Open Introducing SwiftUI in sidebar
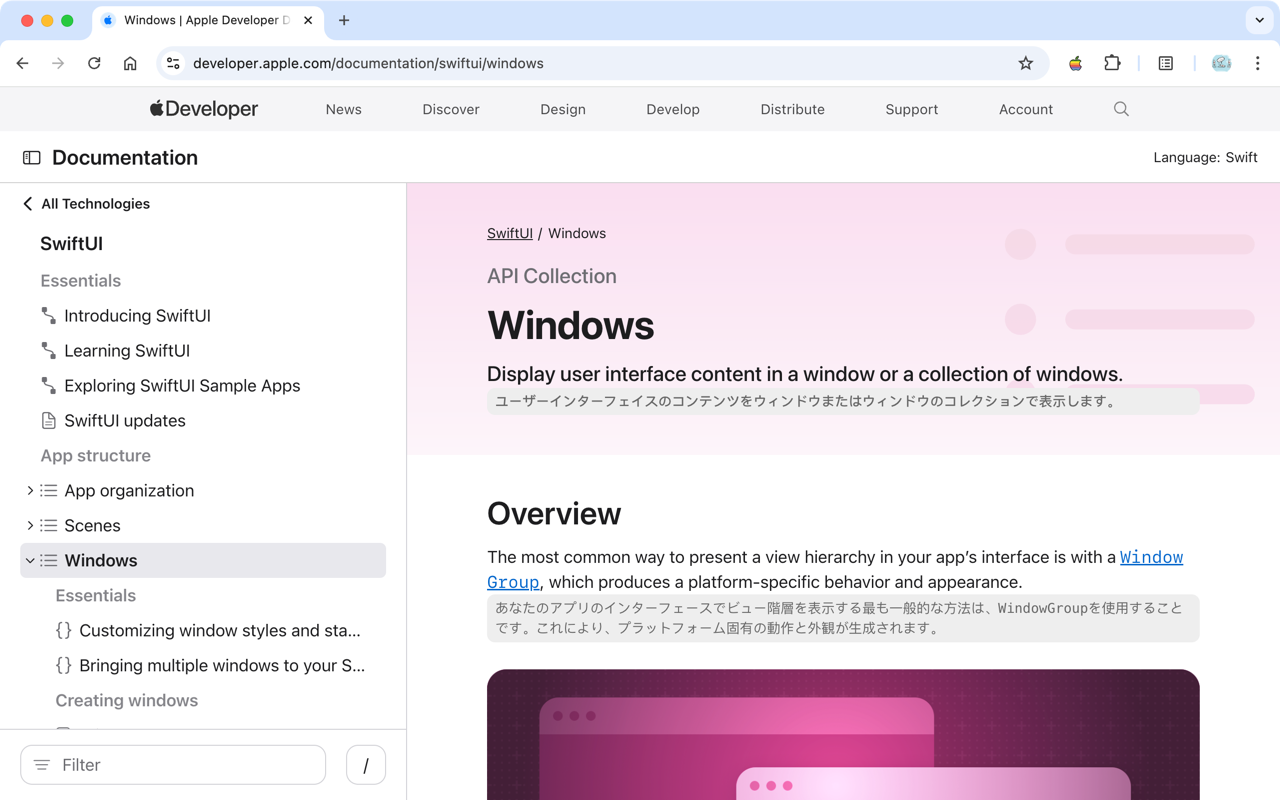Viewport: 1280px width, 800px height. coord(137,316)
